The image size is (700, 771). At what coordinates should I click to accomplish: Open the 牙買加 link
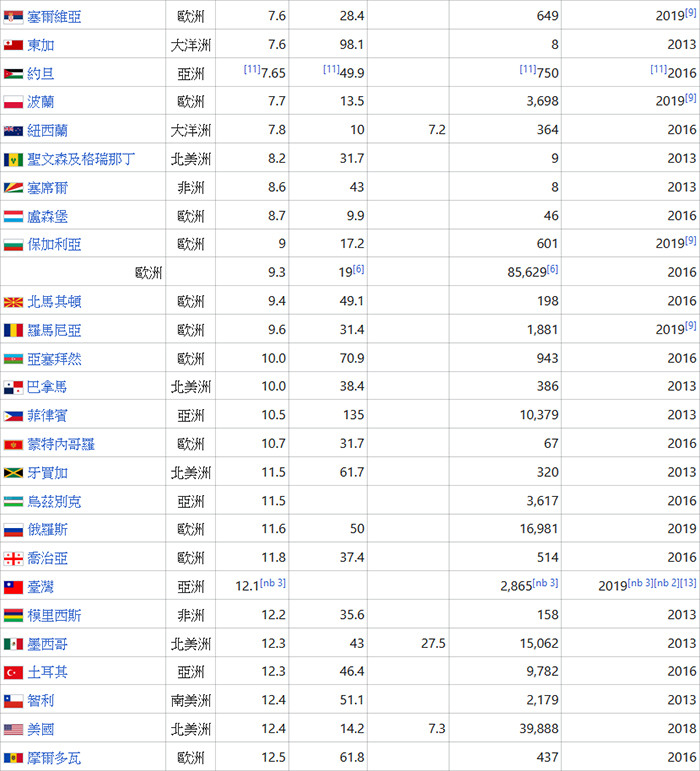(48, 473)
